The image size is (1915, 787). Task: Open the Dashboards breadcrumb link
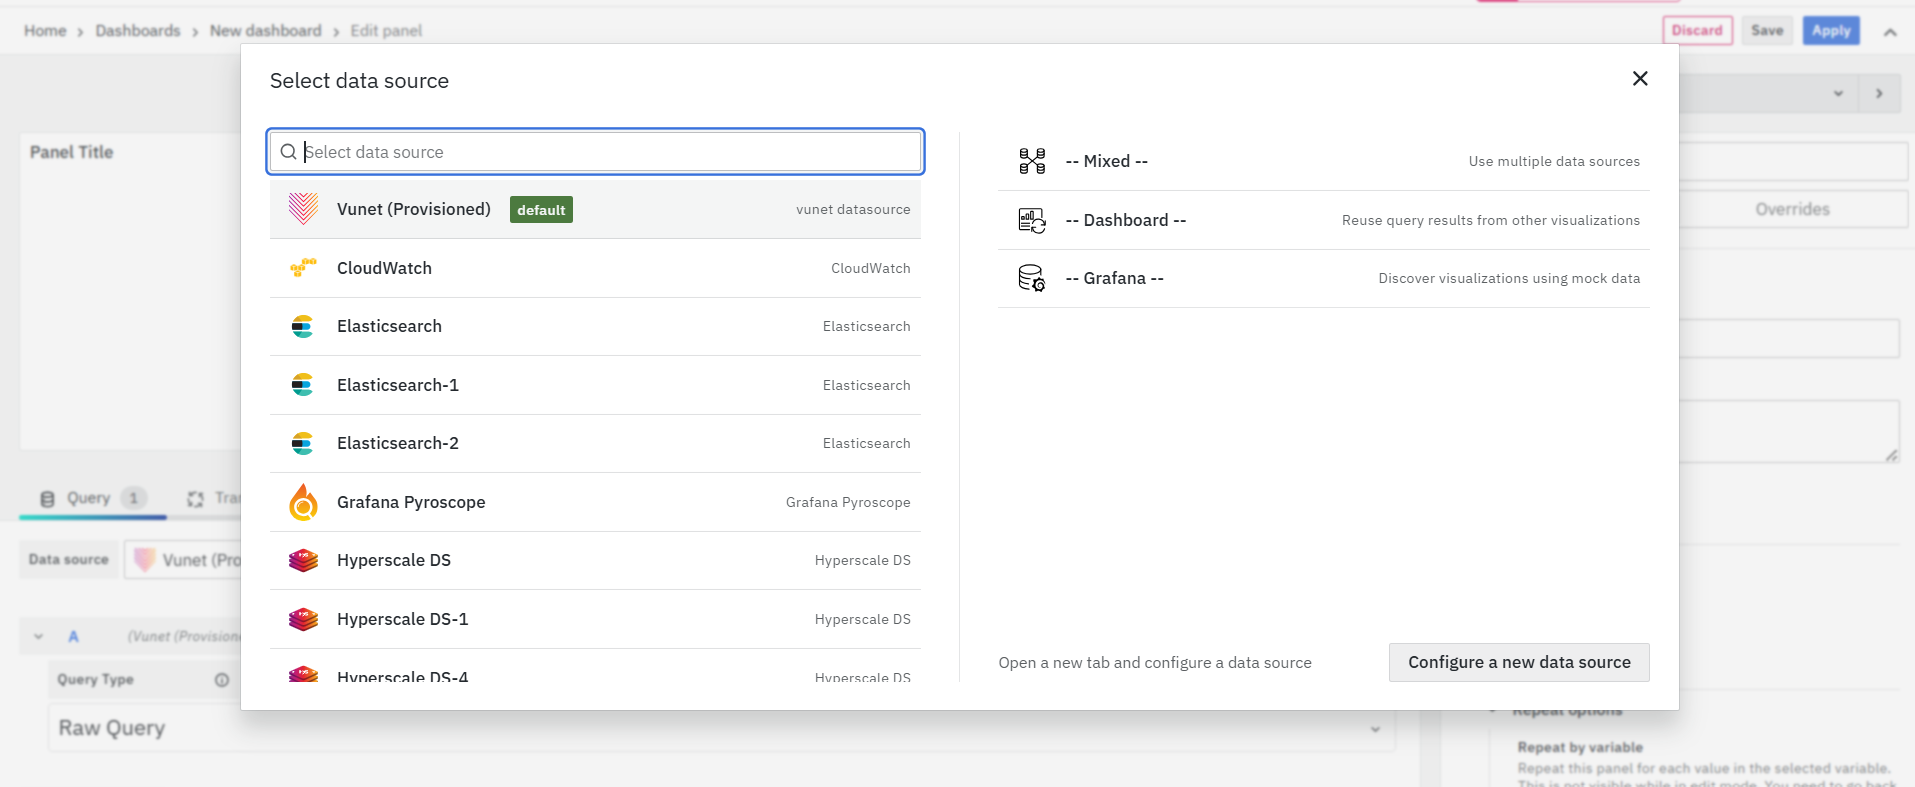pyautogui.click(x=138, y=31)
